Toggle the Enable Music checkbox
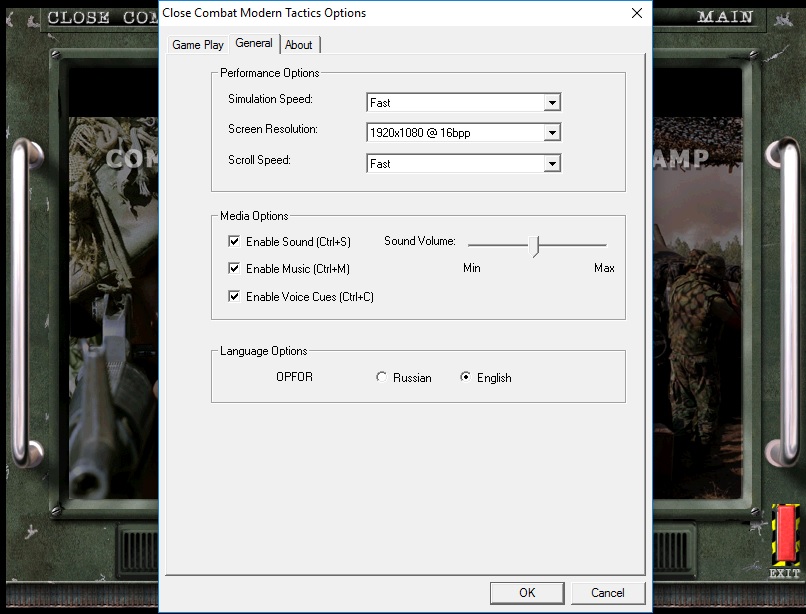The image size is (806, 614). pyautogui.click(x=234, y=268)
